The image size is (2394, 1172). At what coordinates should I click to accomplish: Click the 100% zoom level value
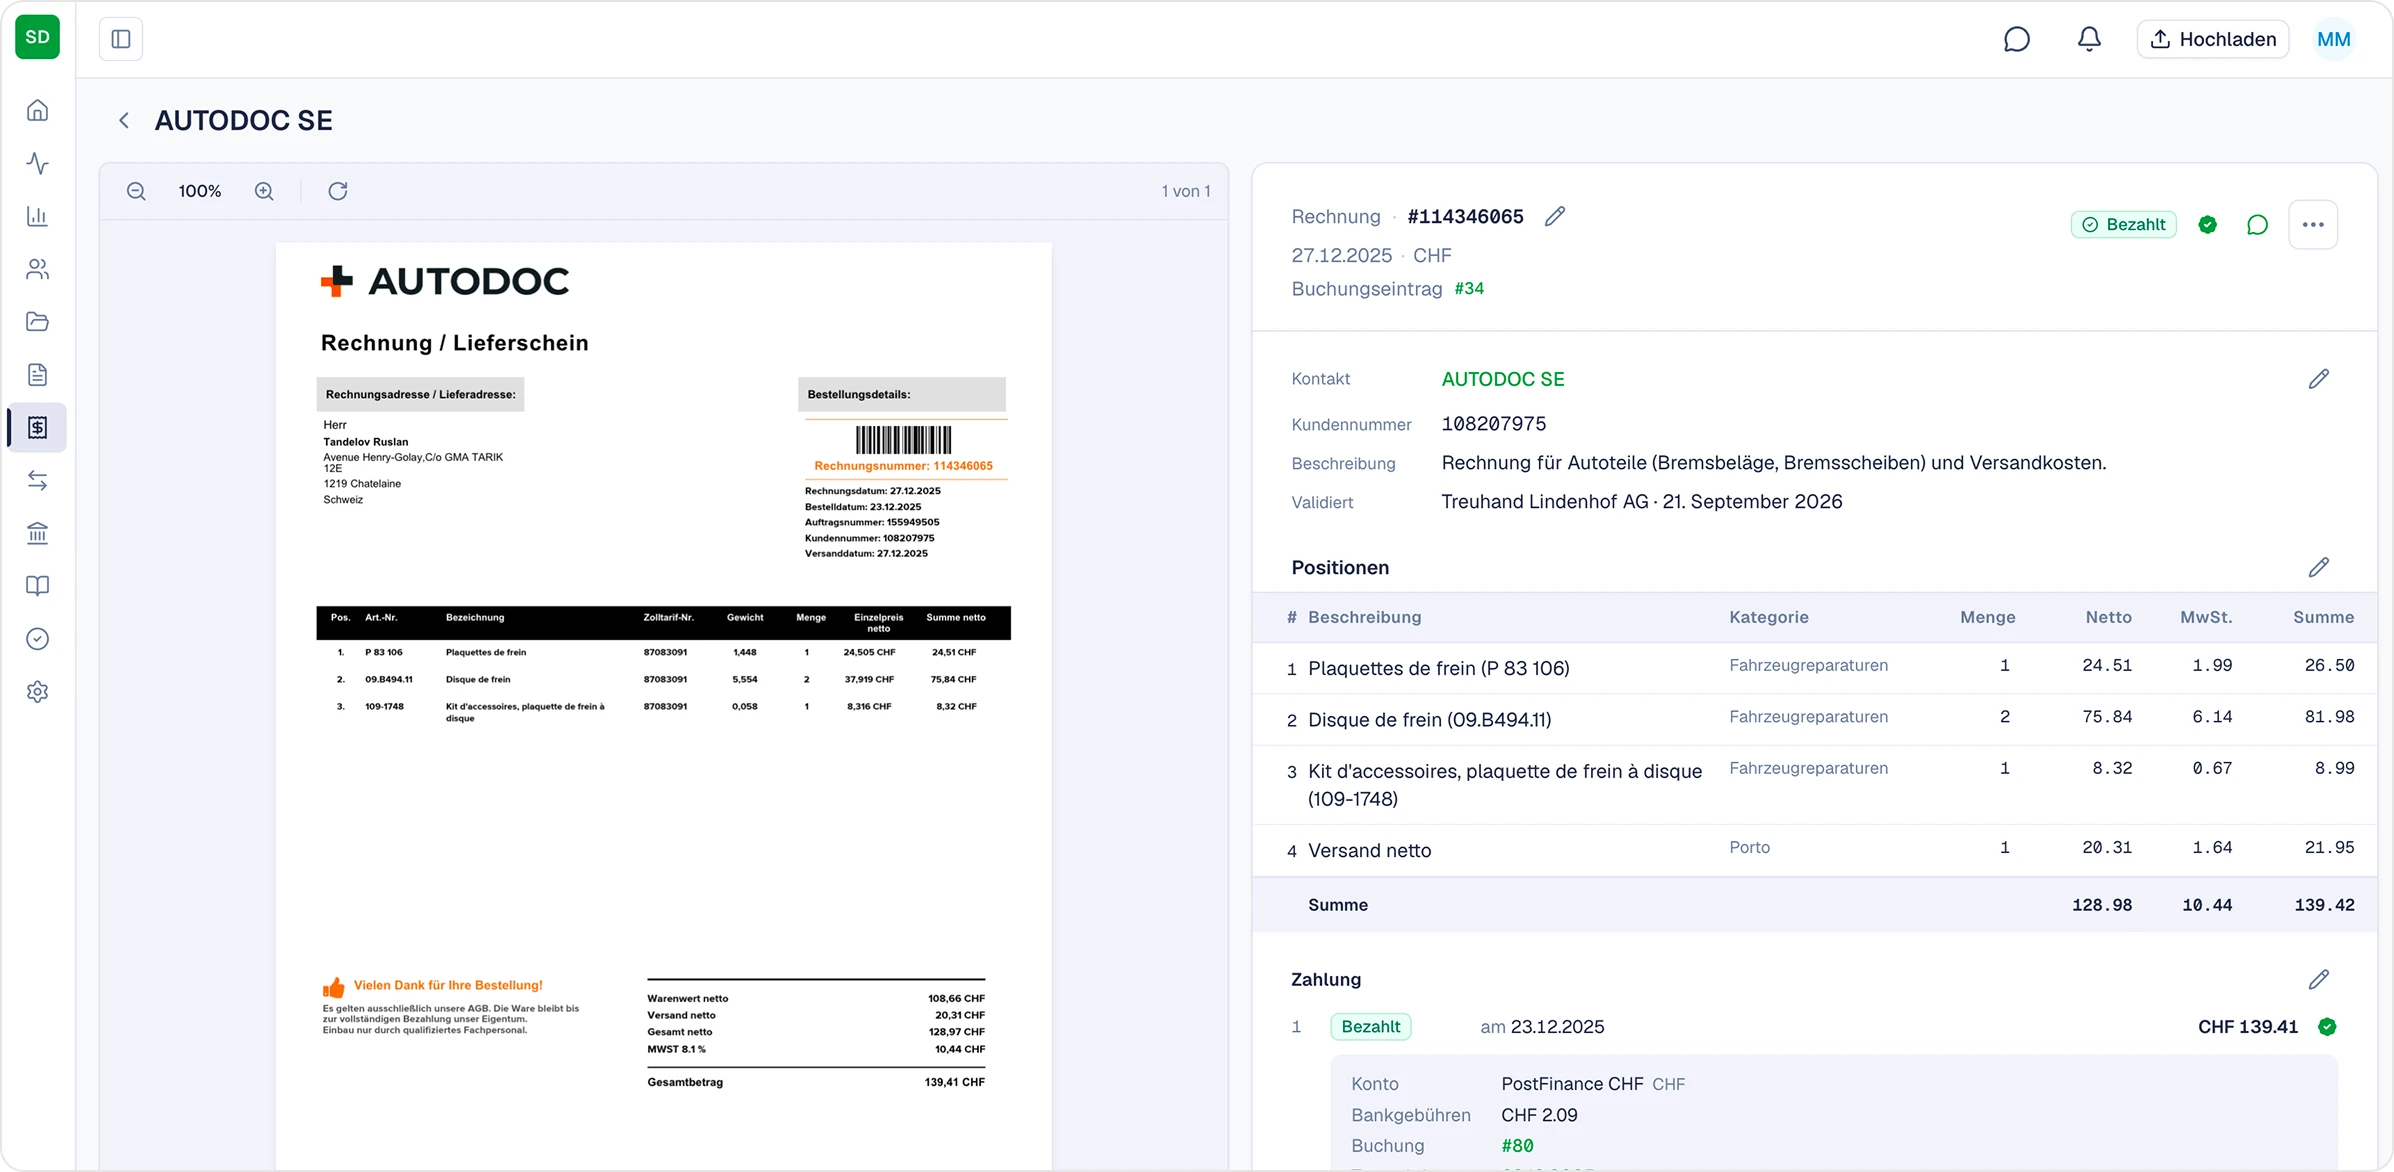200,191
